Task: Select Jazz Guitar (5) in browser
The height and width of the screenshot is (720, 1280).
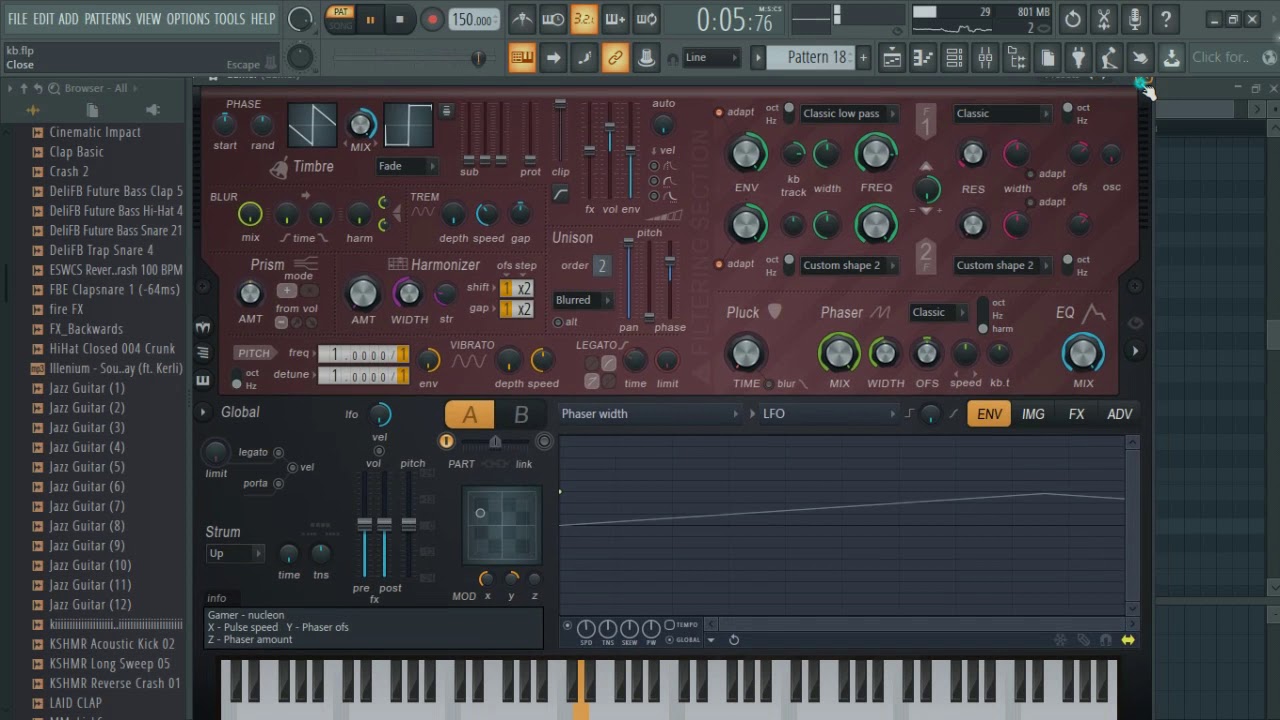Action: point(87,467)
